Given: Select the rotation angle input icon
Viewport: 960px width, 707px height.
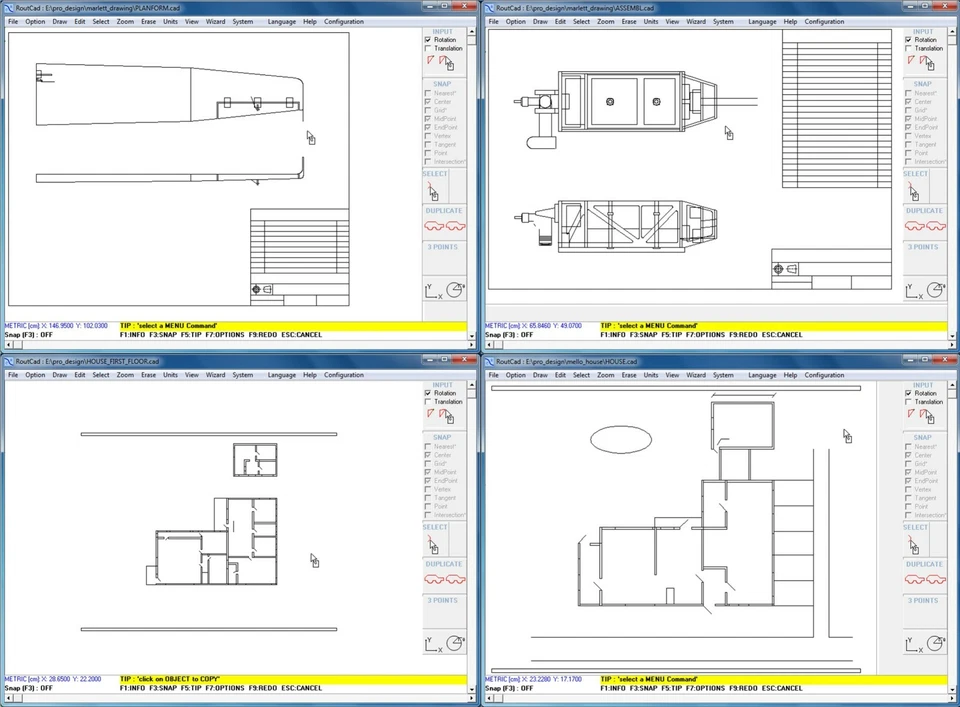Looking at the screenshot, I should click(x=431, y=60).
